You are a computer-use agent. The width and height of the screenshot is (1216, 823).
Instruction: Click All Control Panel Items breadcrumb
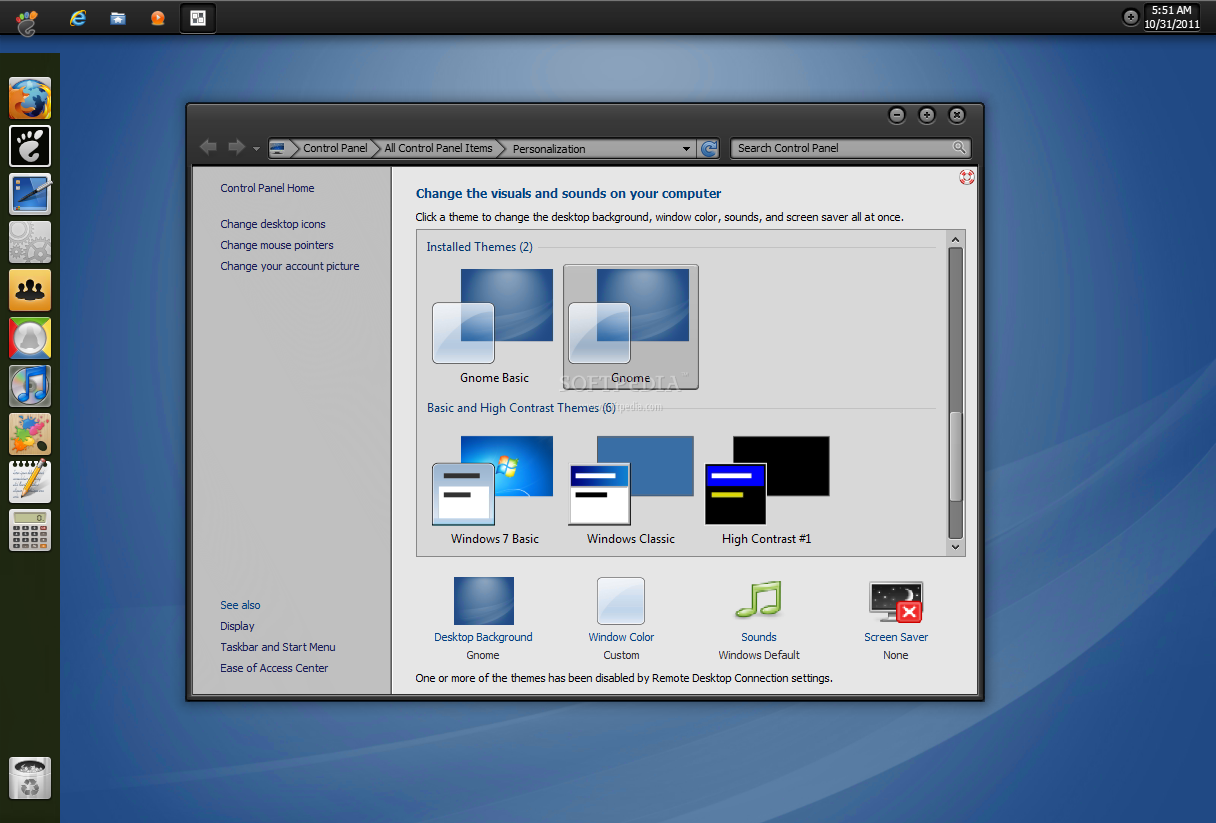[438, 148]
